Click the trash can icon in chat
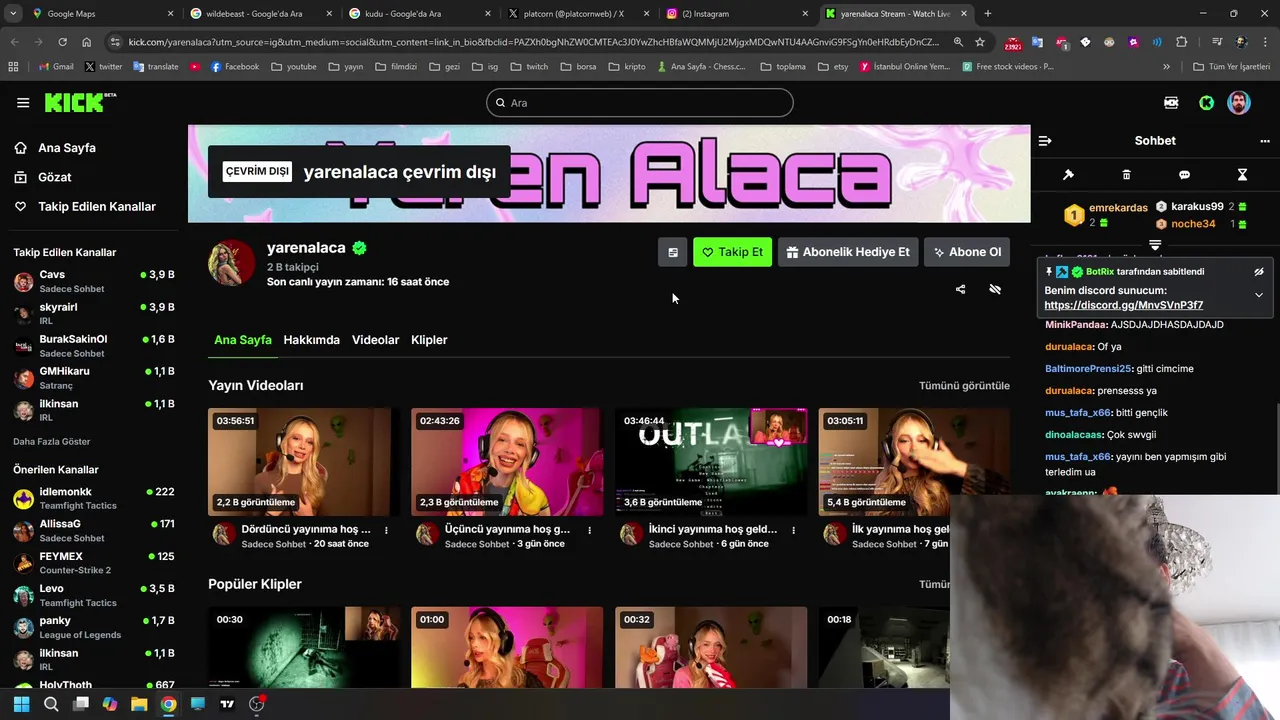Screen dimensions: 1280x720 tap(1126, 175)
